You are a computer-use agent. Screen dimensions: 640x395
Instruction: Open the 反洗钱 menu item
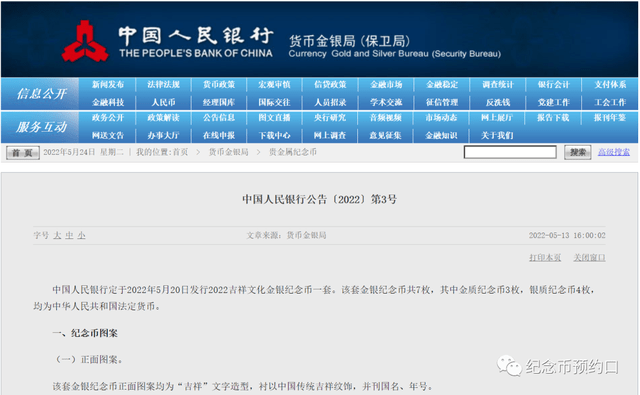498,102
